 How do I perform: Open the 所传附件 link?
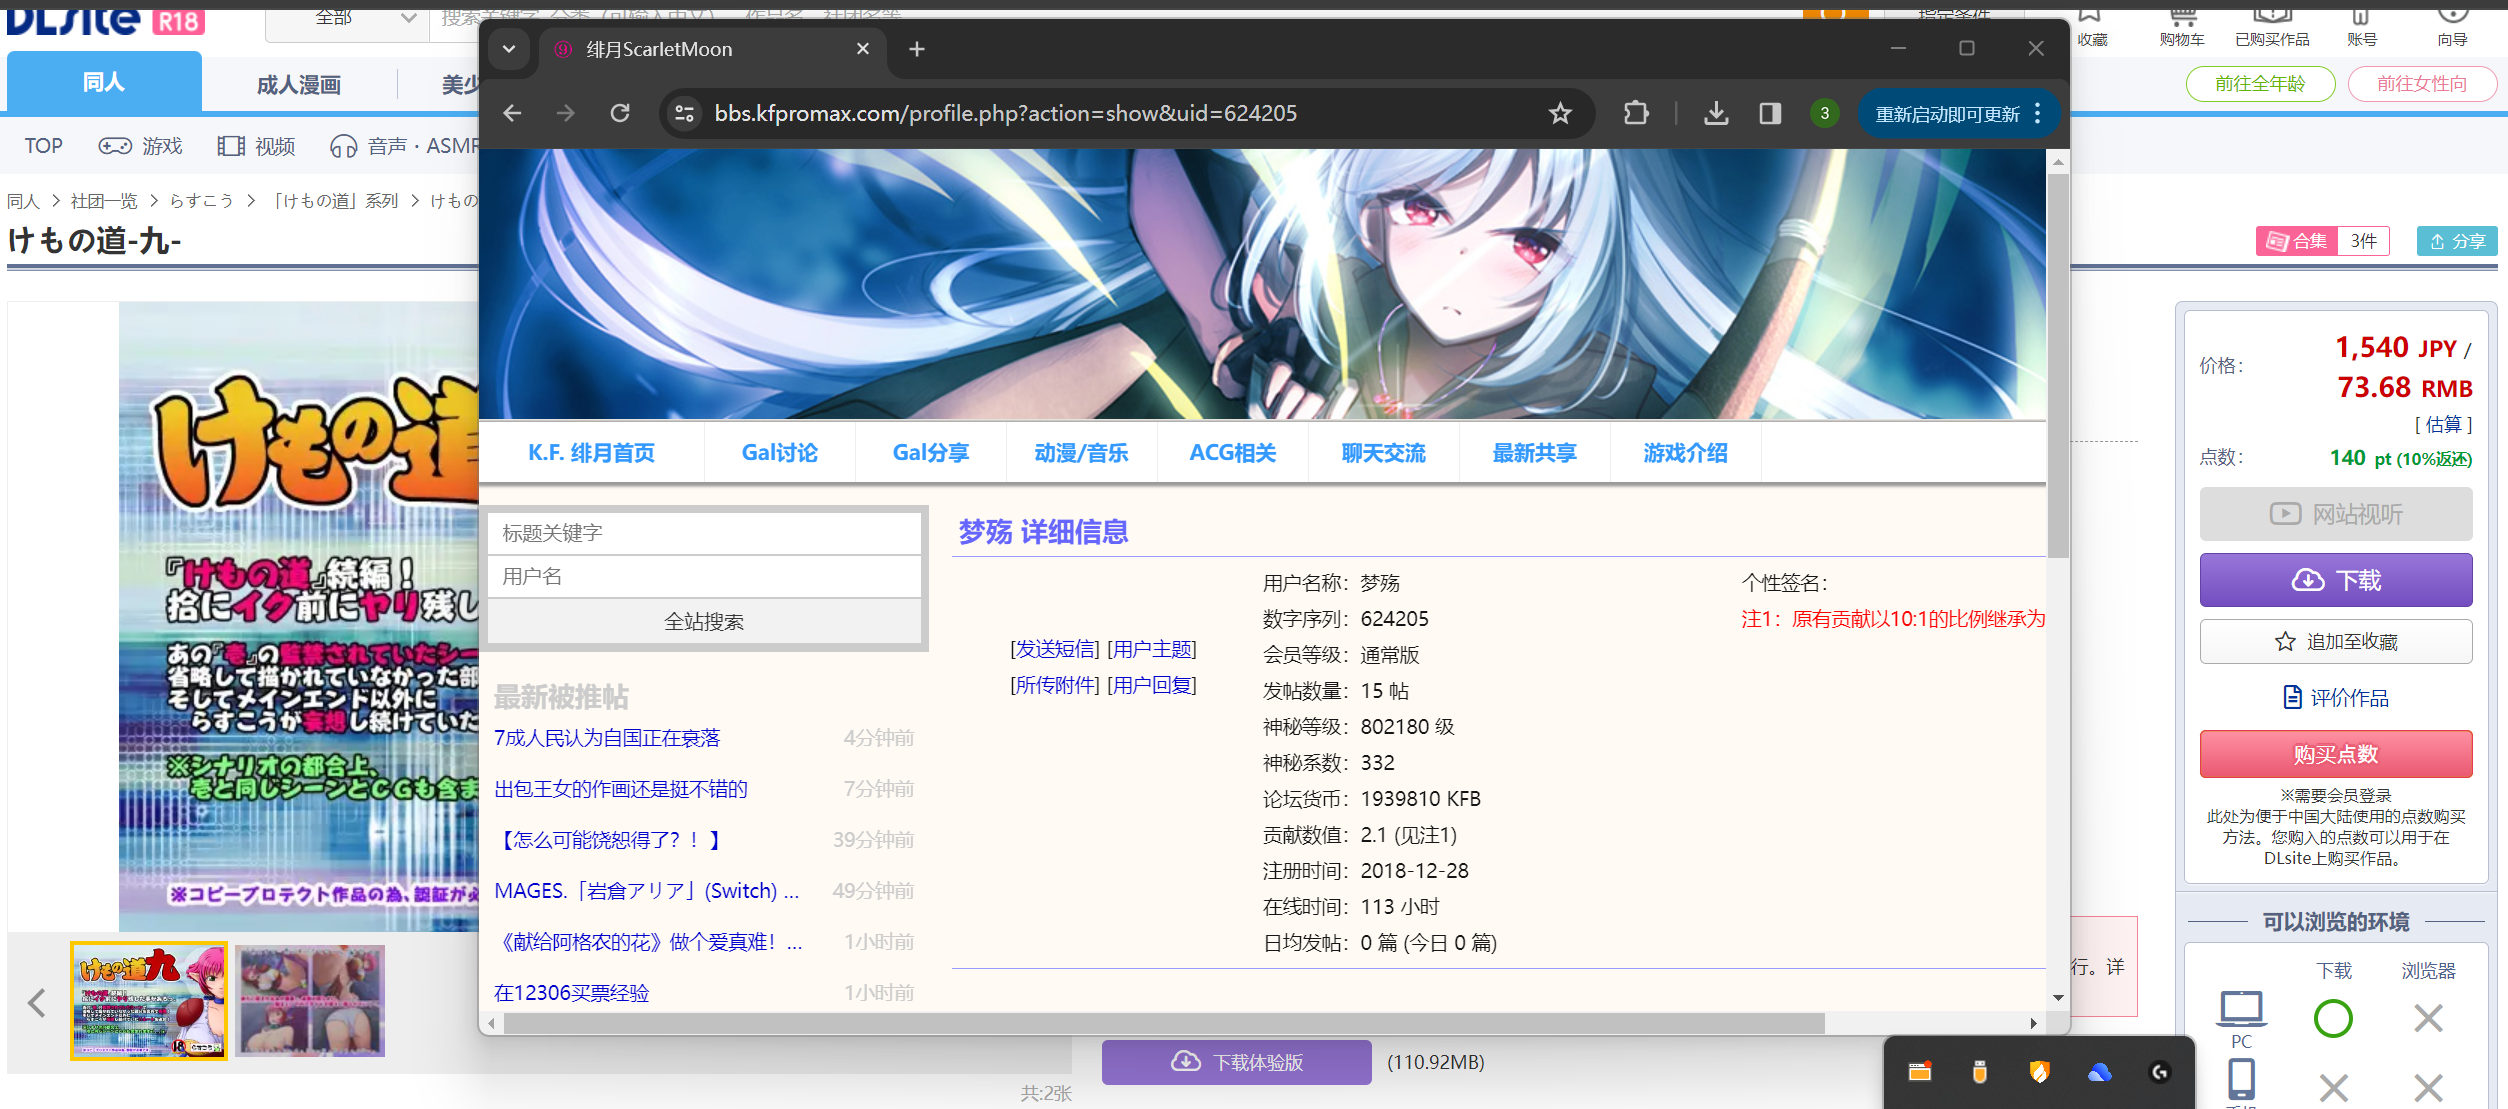click(x=1054, y=685)
